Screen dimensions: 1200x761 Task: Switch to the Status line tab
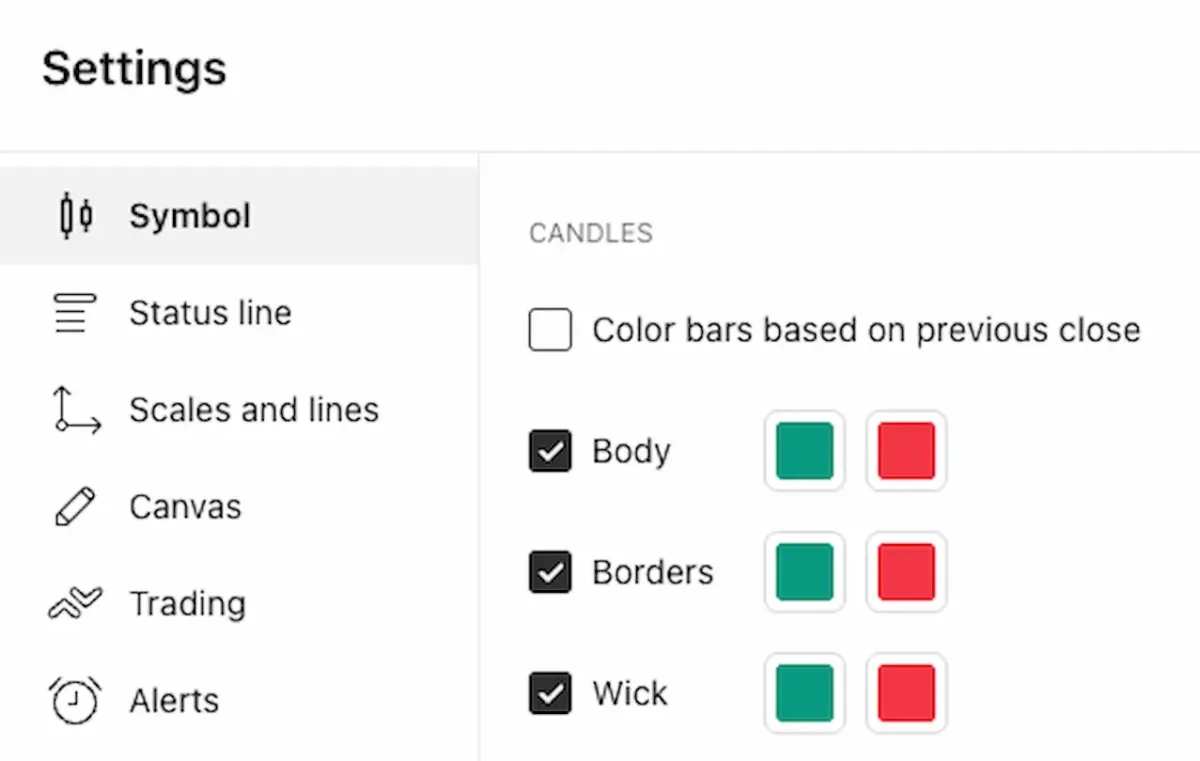tap(239, 313)
